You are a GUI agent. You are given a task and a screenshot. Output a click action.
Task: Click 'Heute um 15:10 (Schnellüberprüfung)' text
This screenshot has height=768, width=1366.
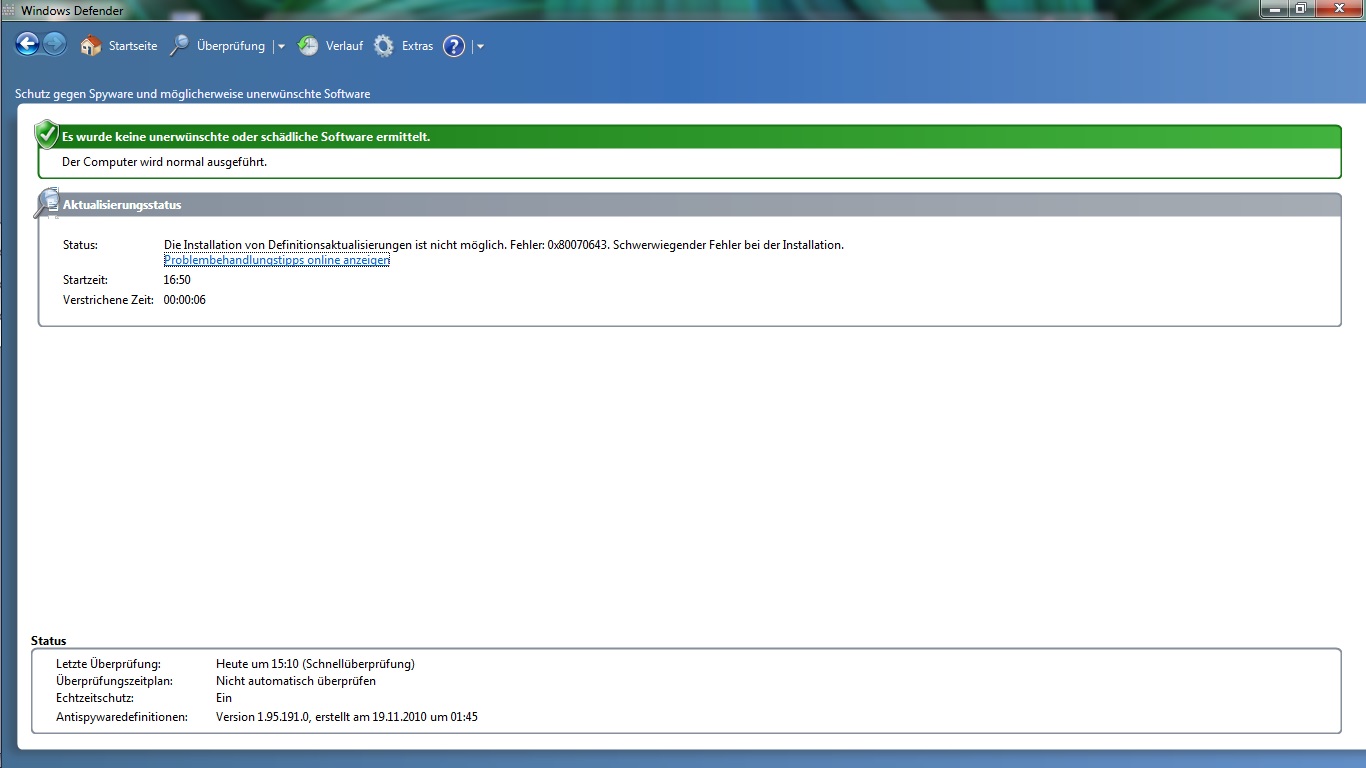click(315, 664)
